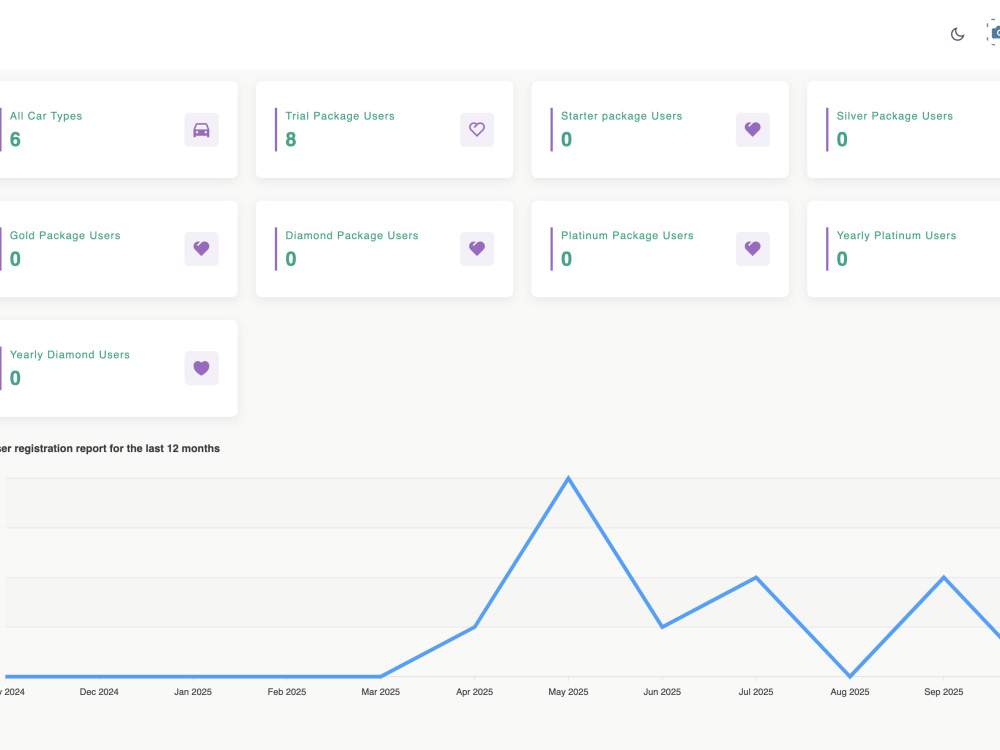Click the Sep 2025 axis label

pos(944,692)
